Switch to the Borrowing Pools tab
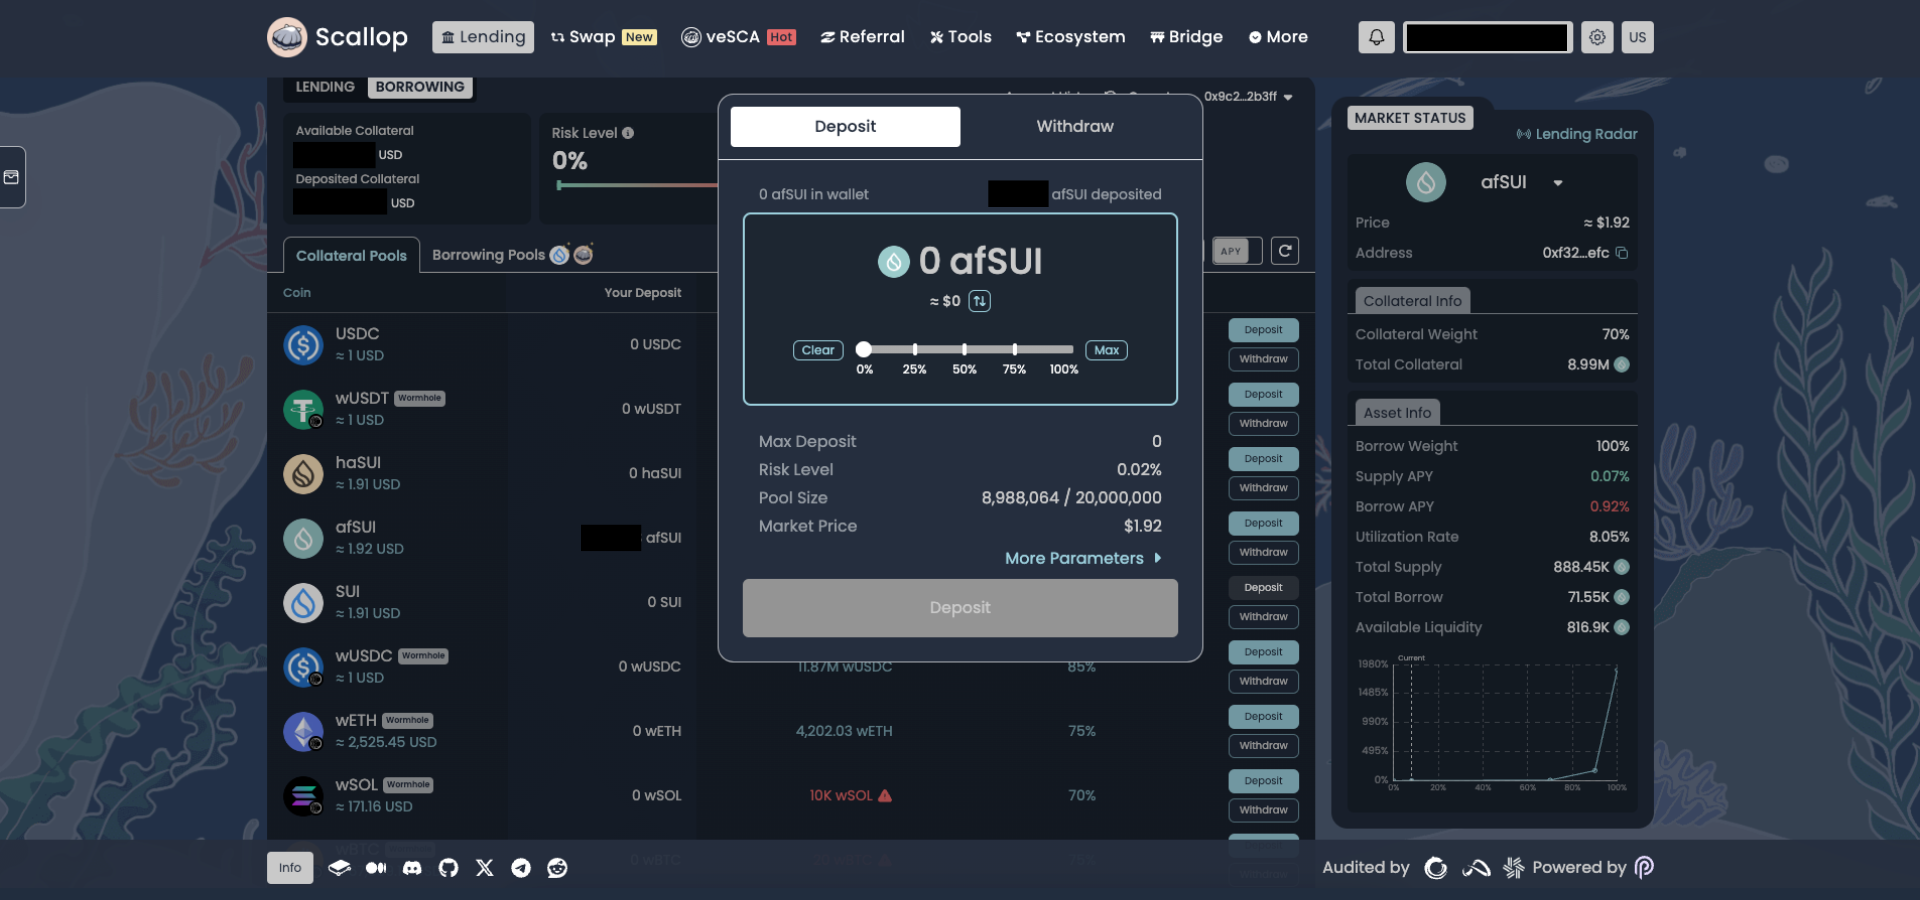The image size is (1920, 900). (512, 255)
